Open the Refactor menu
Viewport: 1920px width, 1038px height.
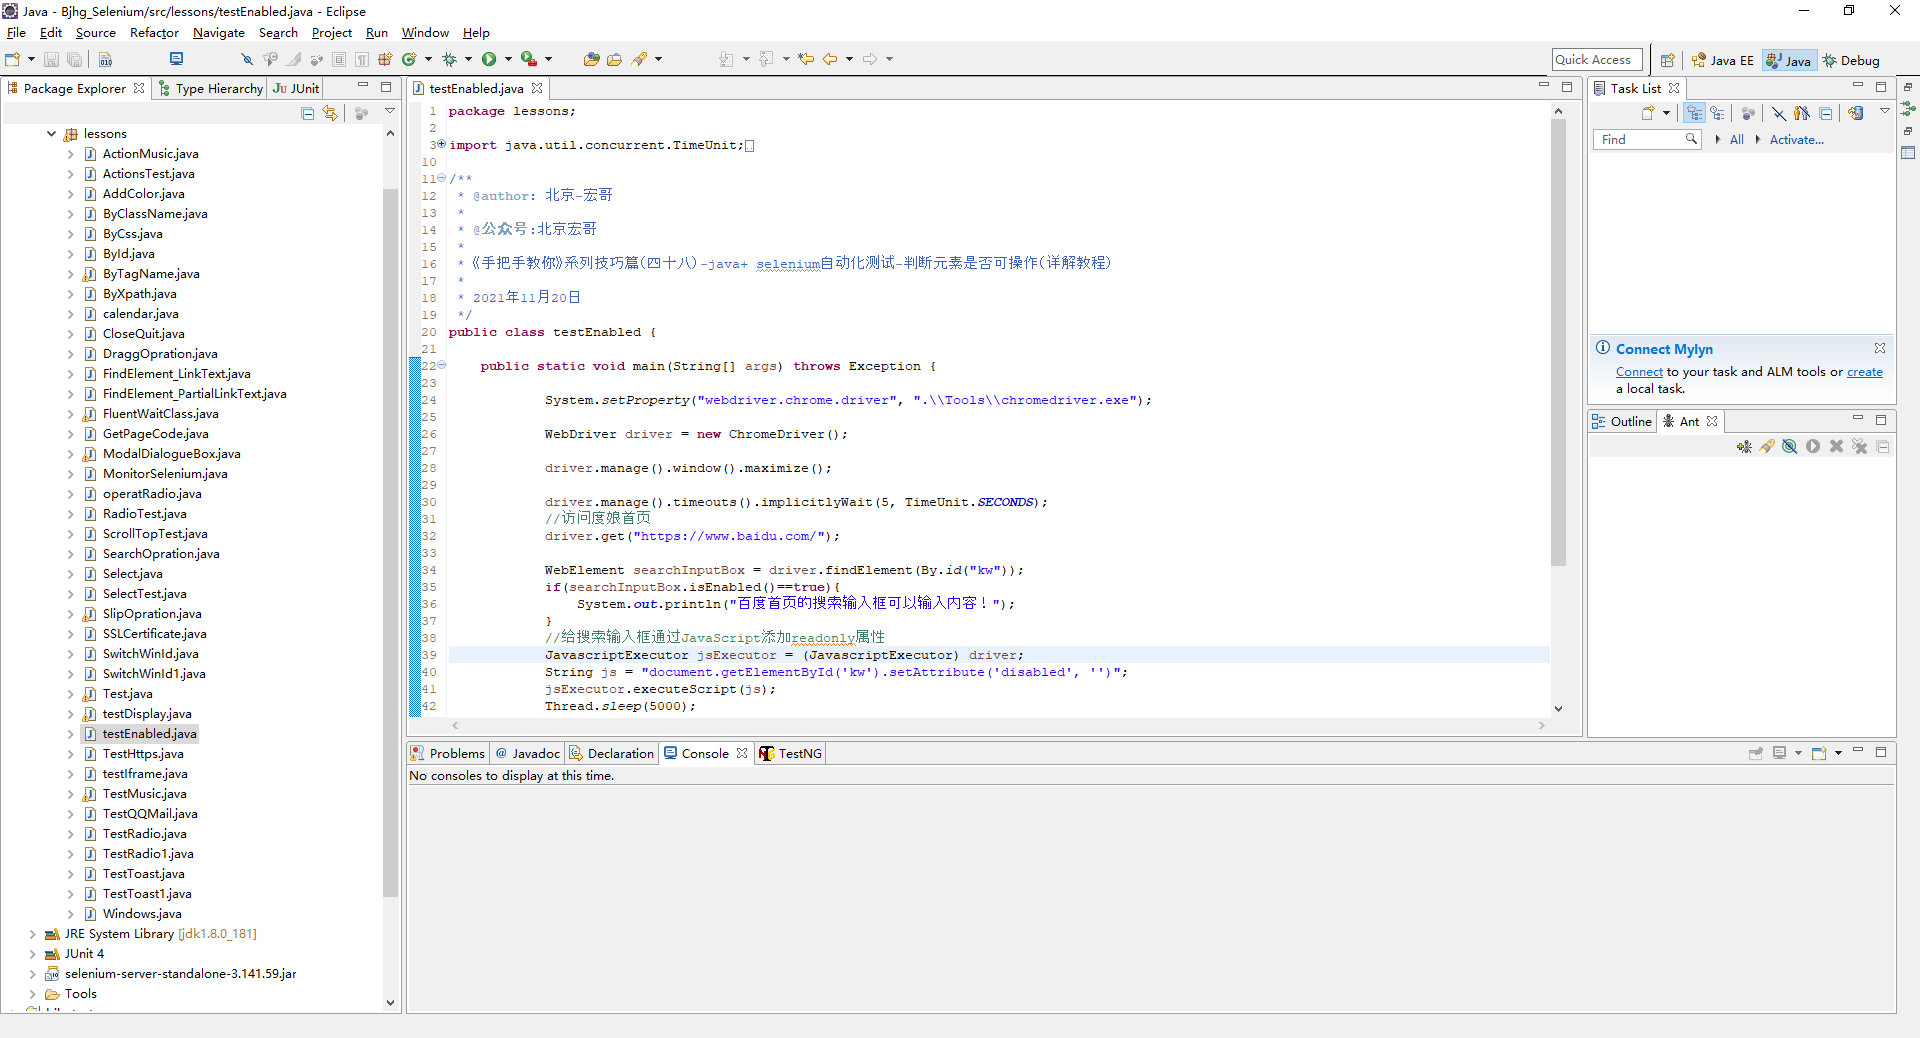coord(154,33)
